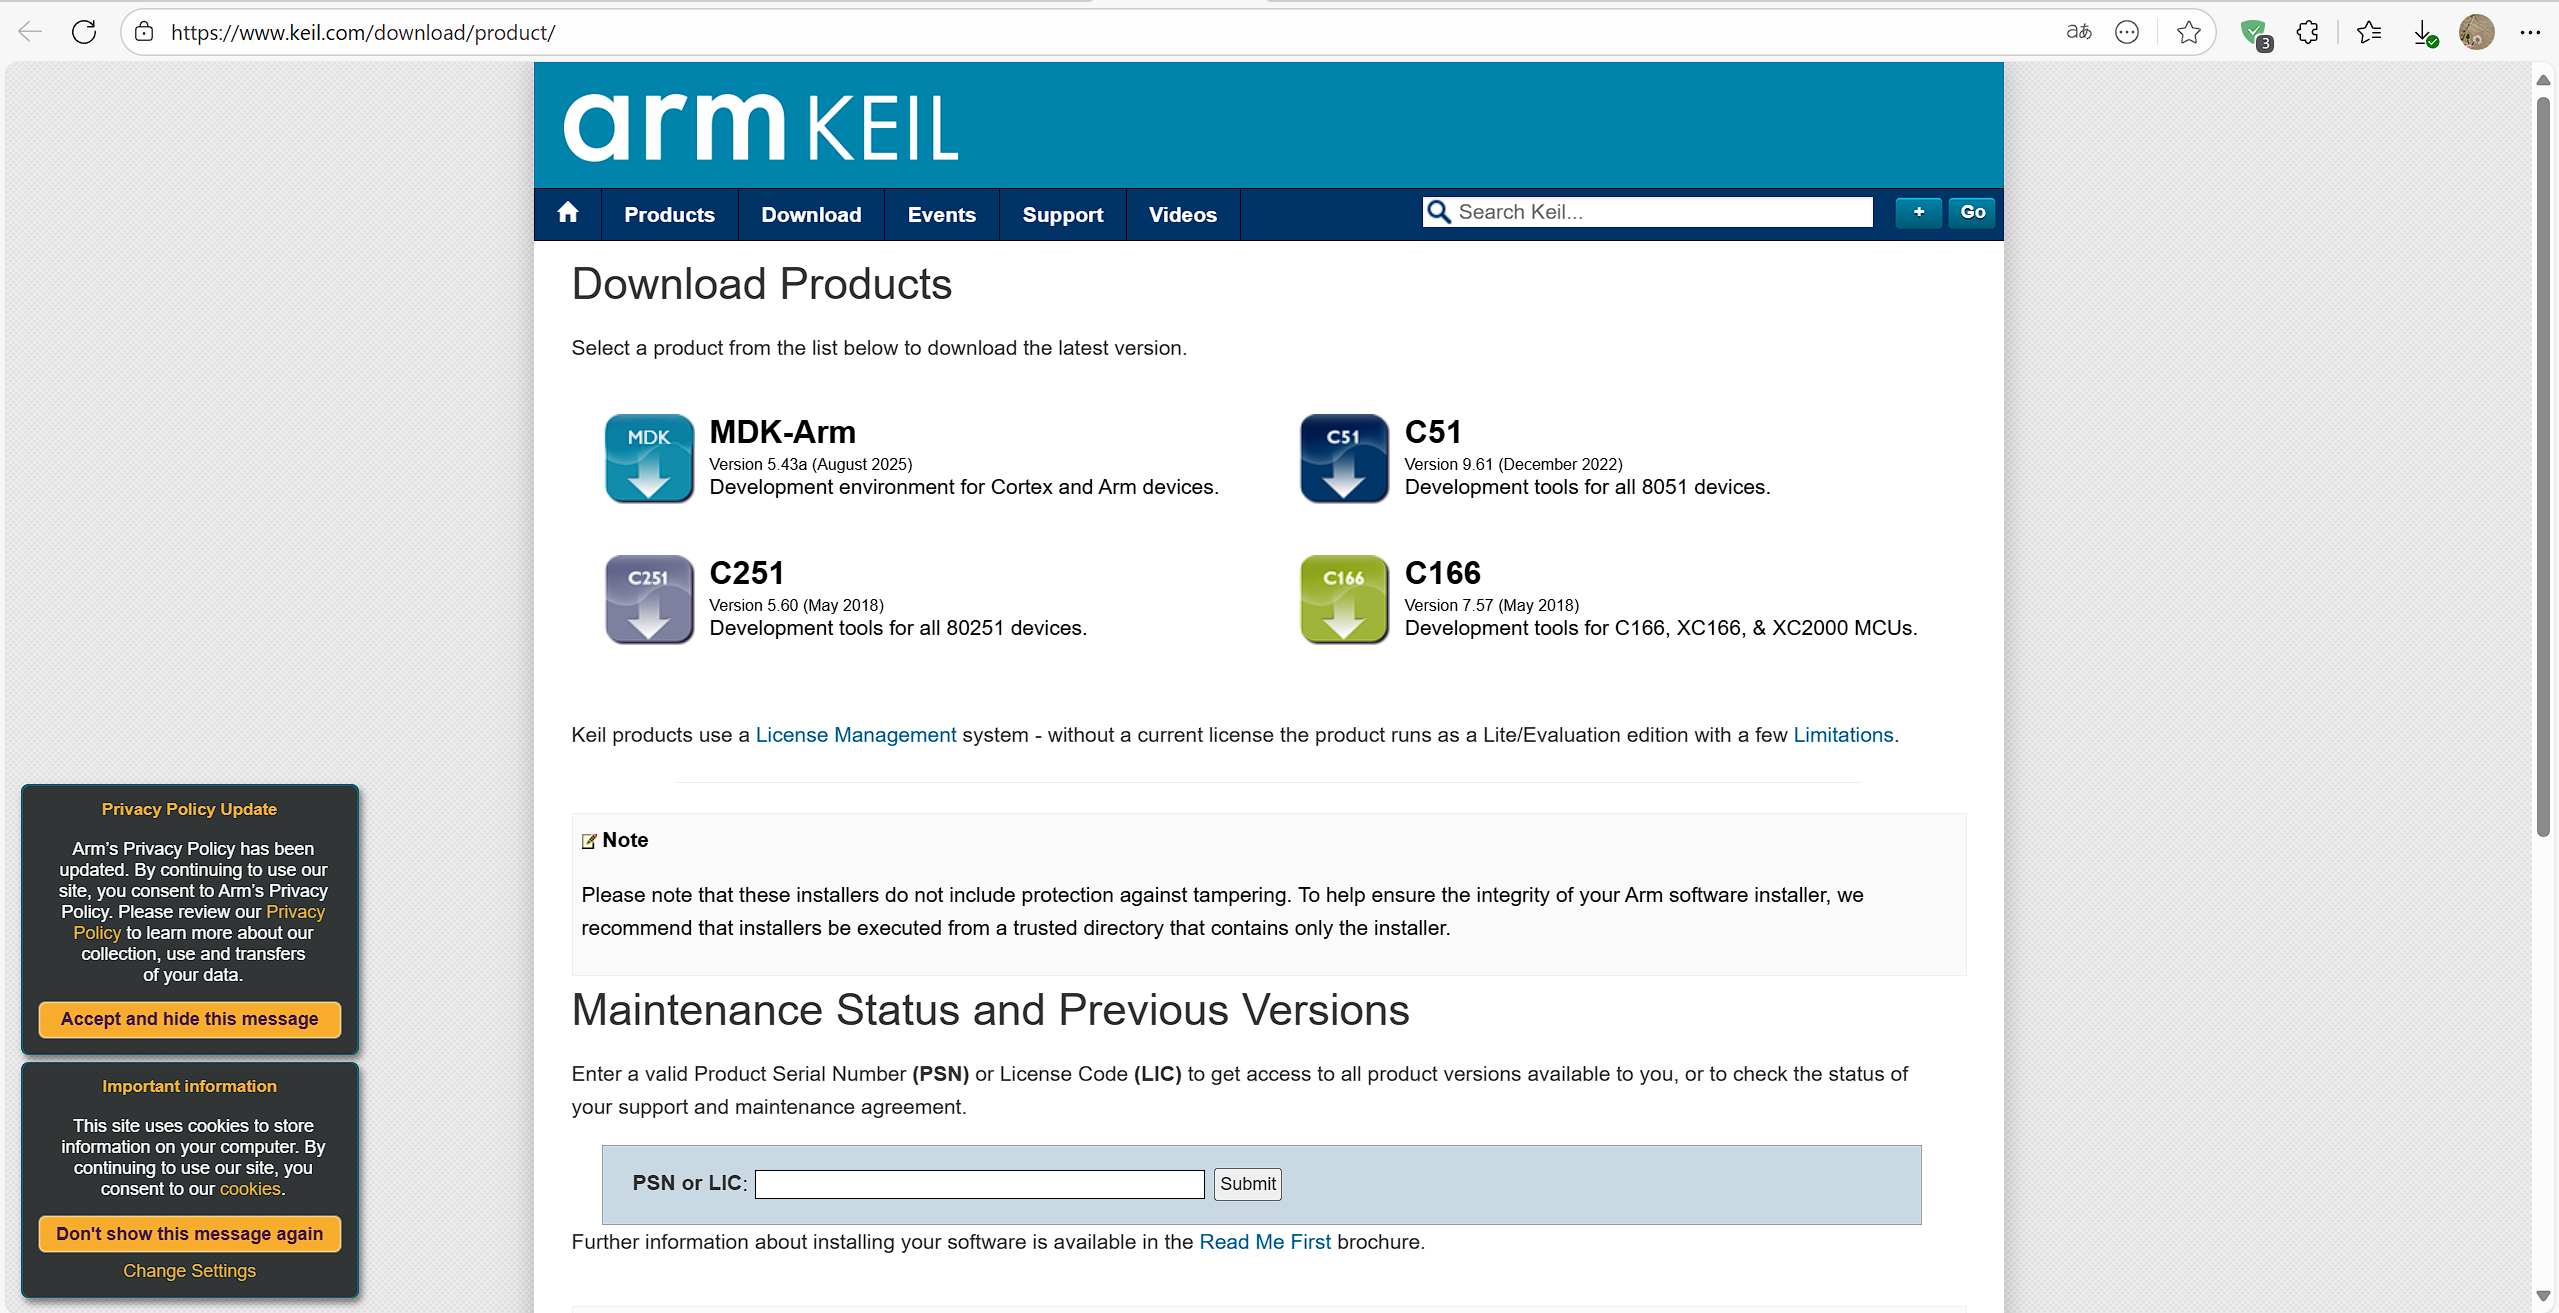The image size is (2559, 1313).
Task: Click Don't show this message again
Action: pyautogui.click(x=190, y=1234)
